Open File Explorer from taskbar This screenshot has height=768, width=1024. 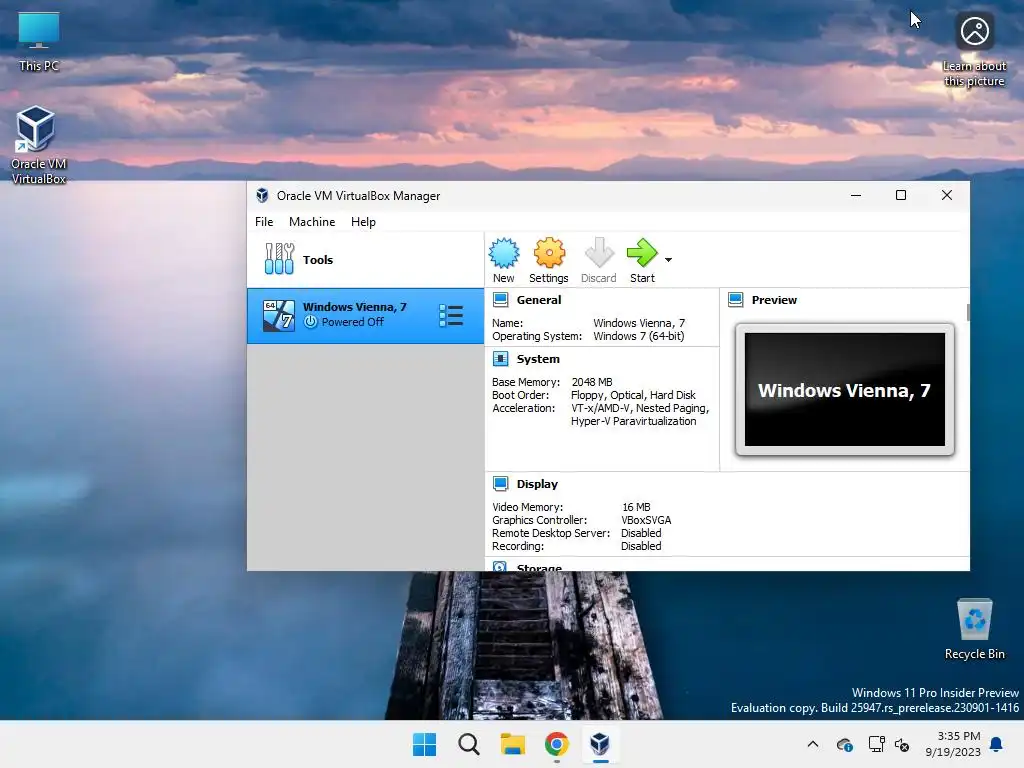pos(513,744)
